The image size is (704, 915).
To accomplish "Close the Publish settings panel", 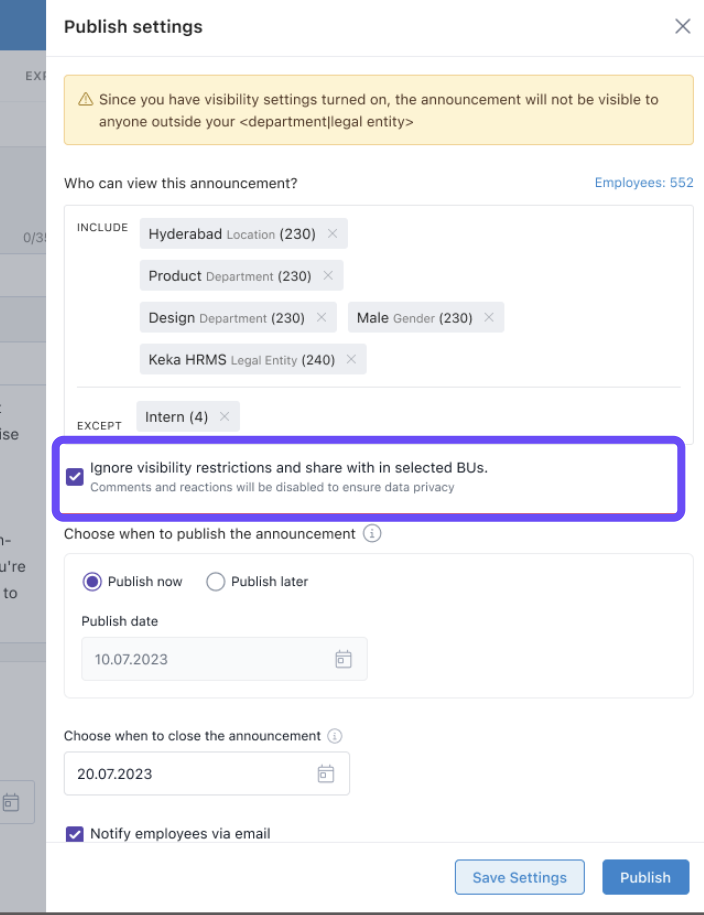I will 682,27.
